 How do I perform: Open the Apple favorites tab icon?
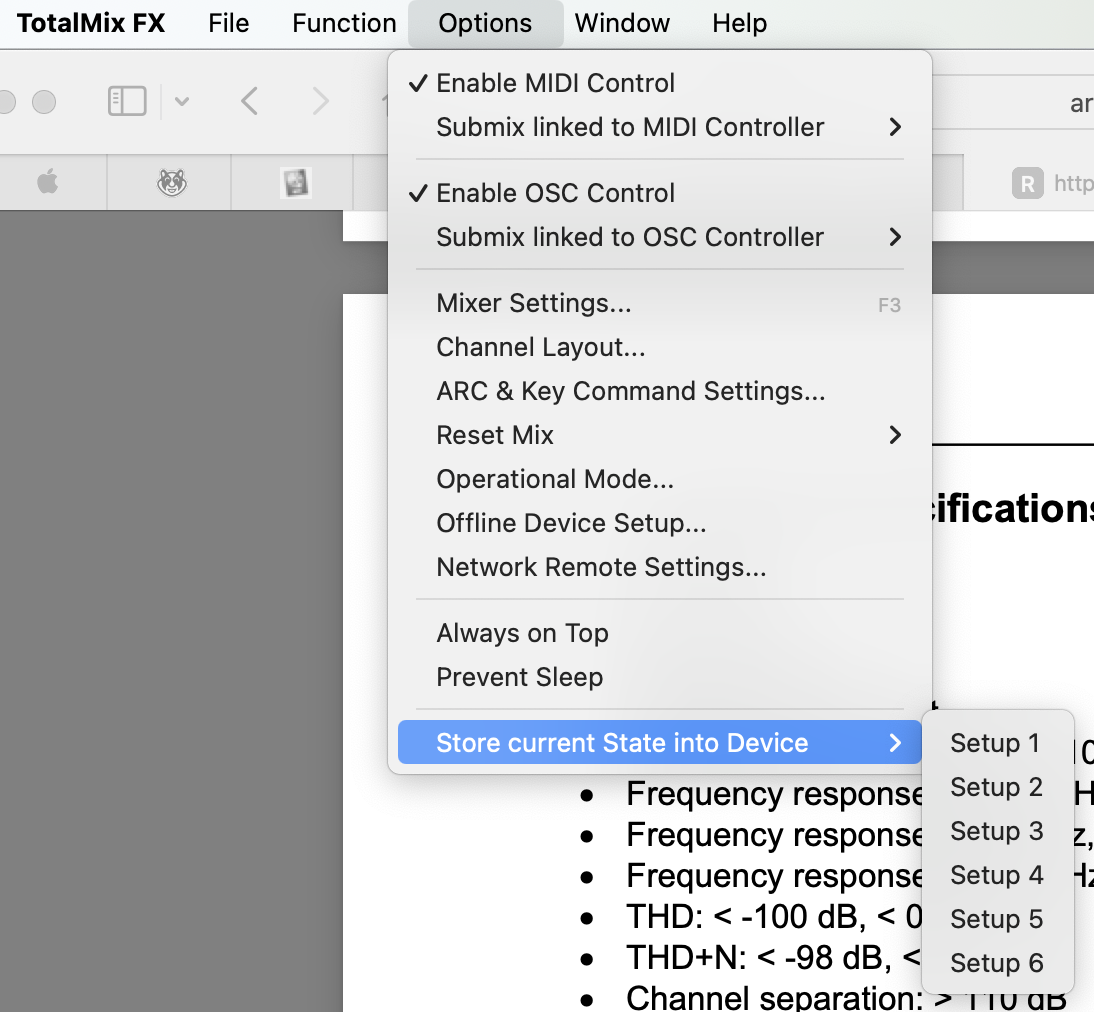point(47,183)
